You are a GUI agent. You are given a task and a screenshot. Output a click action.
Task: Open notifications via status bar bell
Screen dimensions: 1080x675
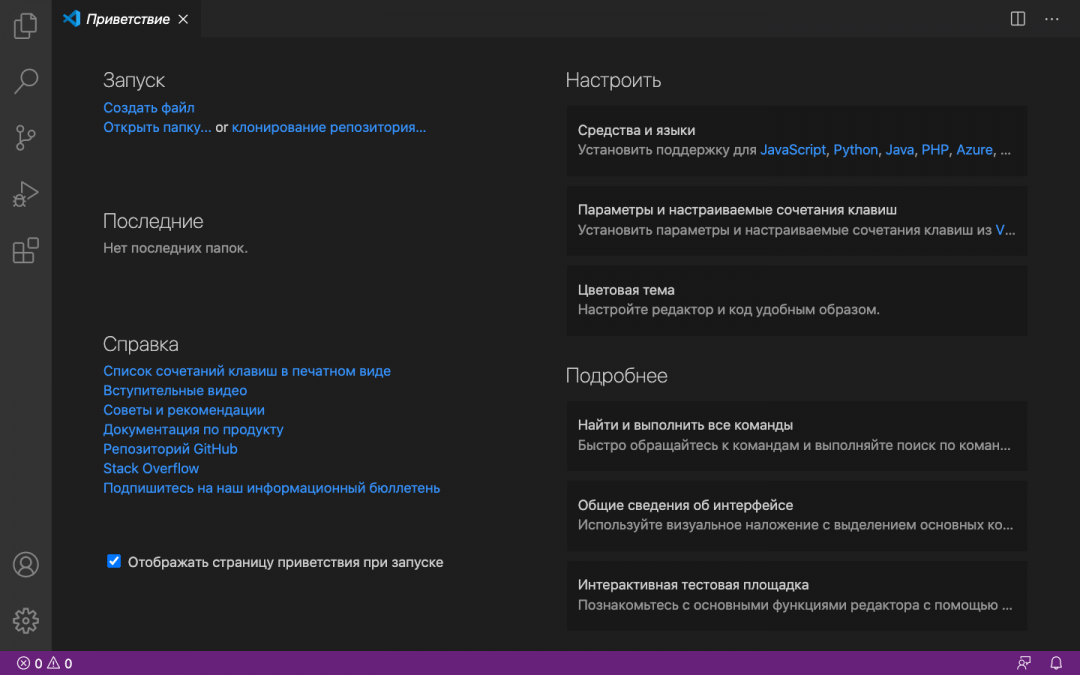pos(1055,662)
